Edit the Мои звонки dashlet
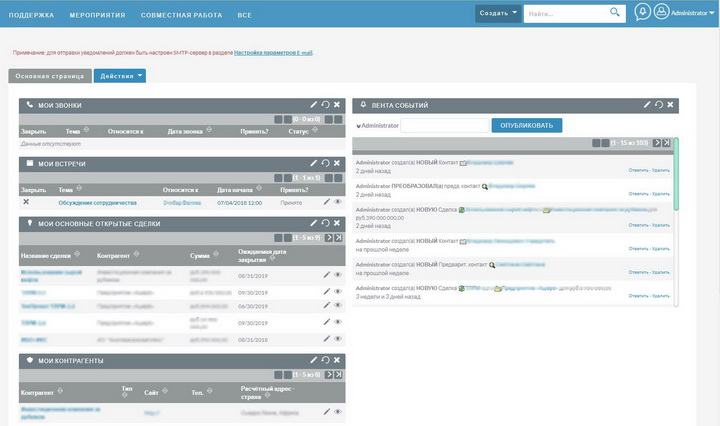This screenshot has width=720, height=426. coord(314,105)
